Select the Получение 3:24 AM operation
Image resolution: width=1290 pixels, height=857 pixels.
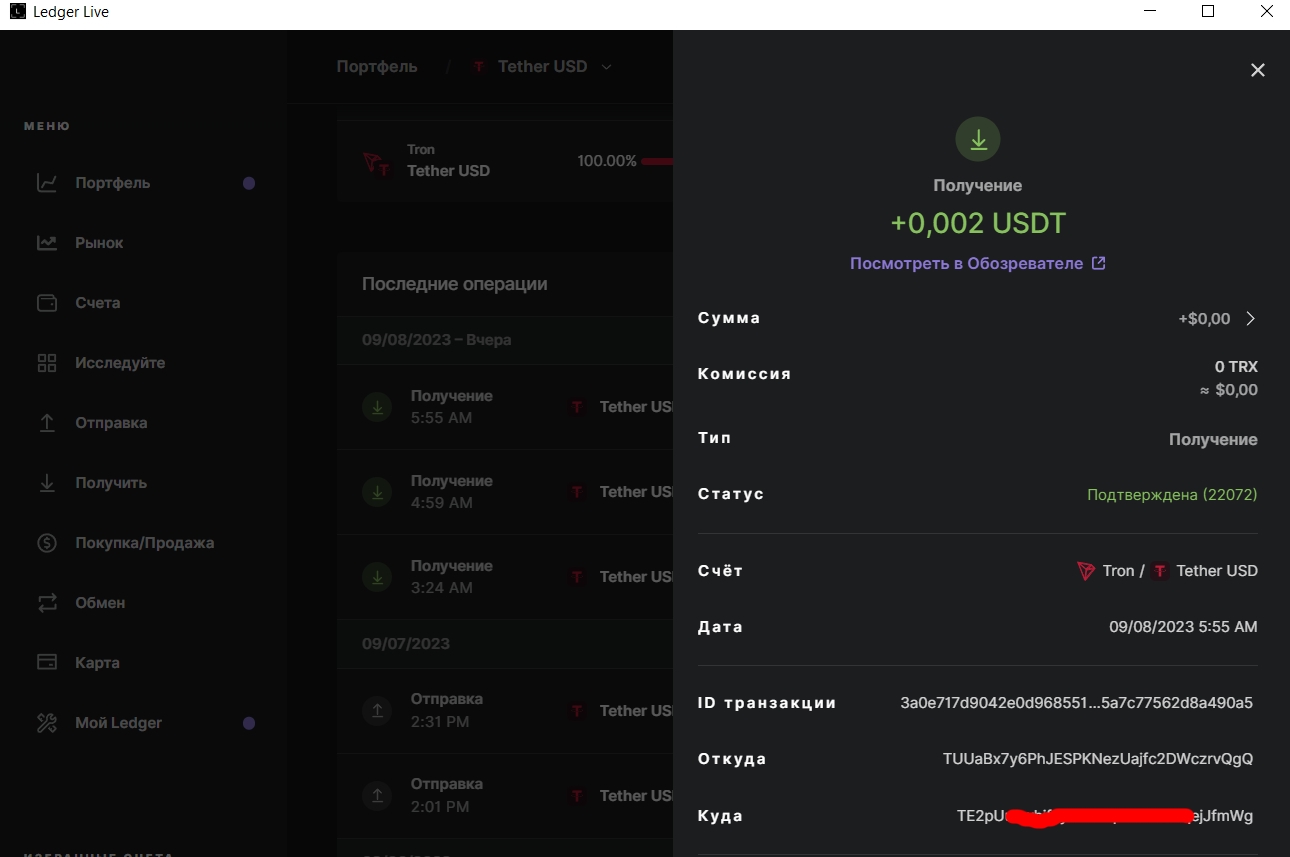pos(505,577)
